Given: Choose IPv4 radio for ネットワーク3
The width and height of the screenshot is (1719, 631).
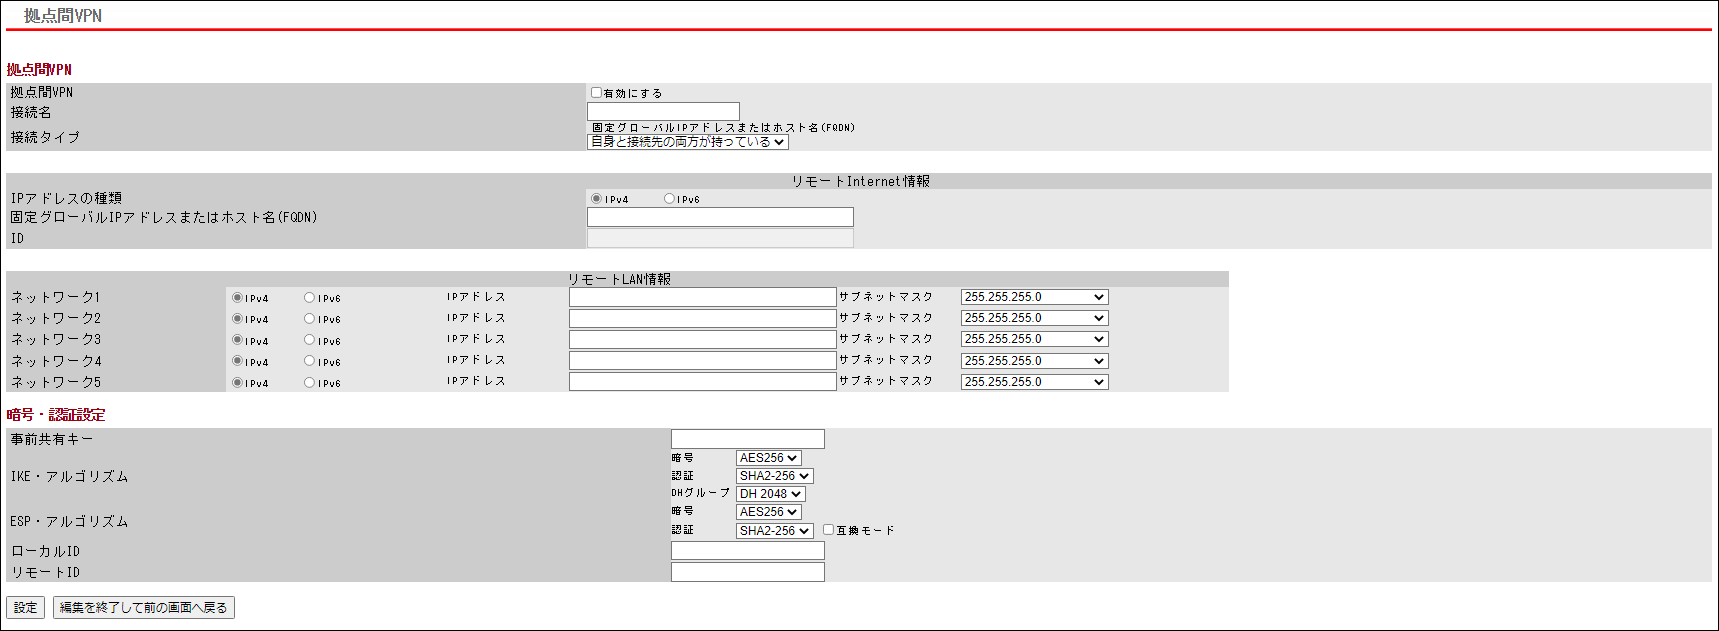Looking at the screenshot, I should (237, 340).
